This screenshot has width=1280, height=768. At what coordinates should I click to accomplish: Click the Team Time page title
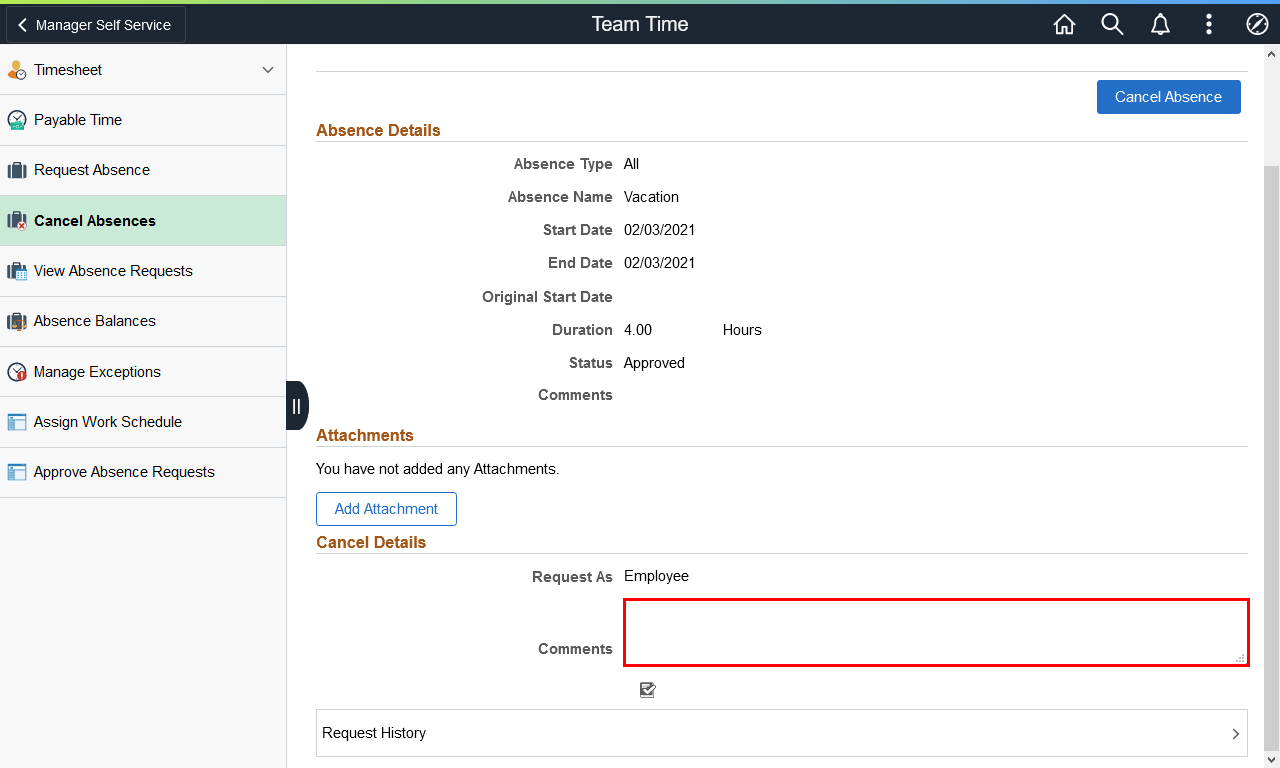(x=640, y=24)
